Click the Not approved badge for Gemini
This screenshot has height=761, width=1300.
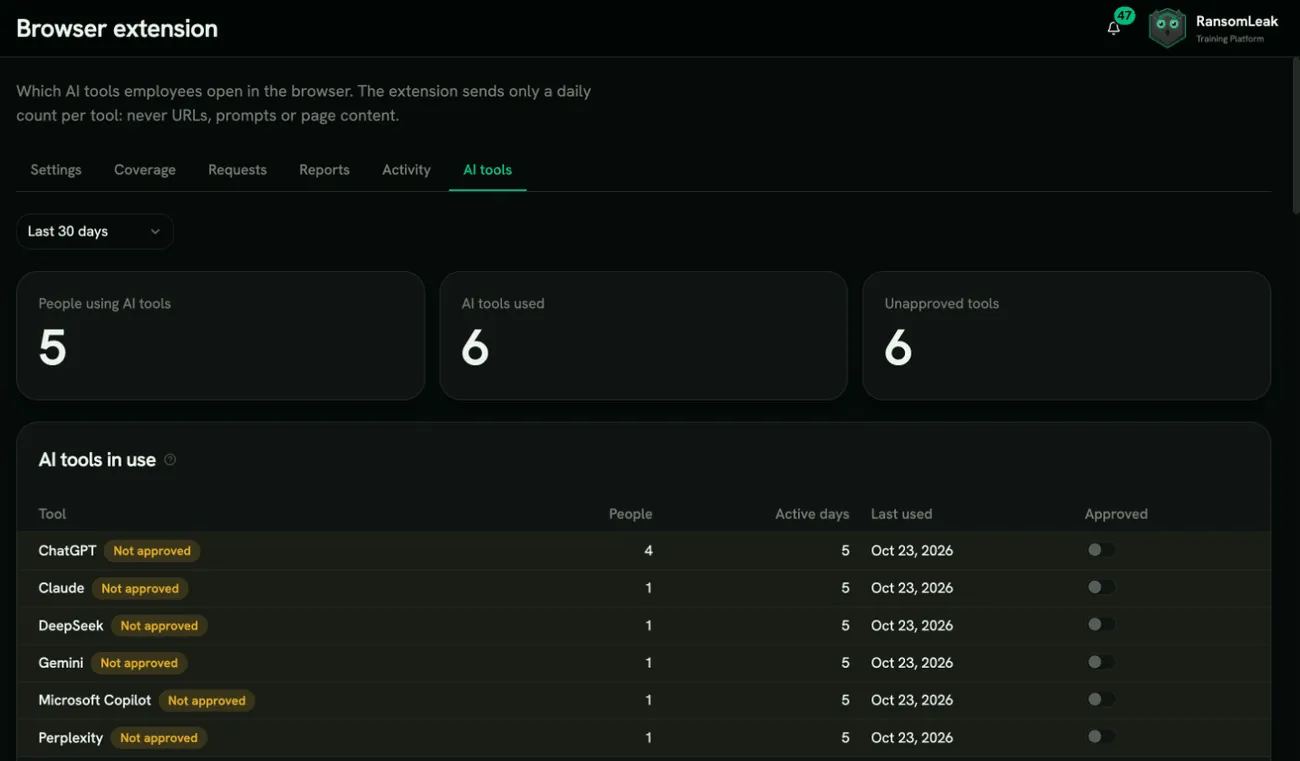139,663
